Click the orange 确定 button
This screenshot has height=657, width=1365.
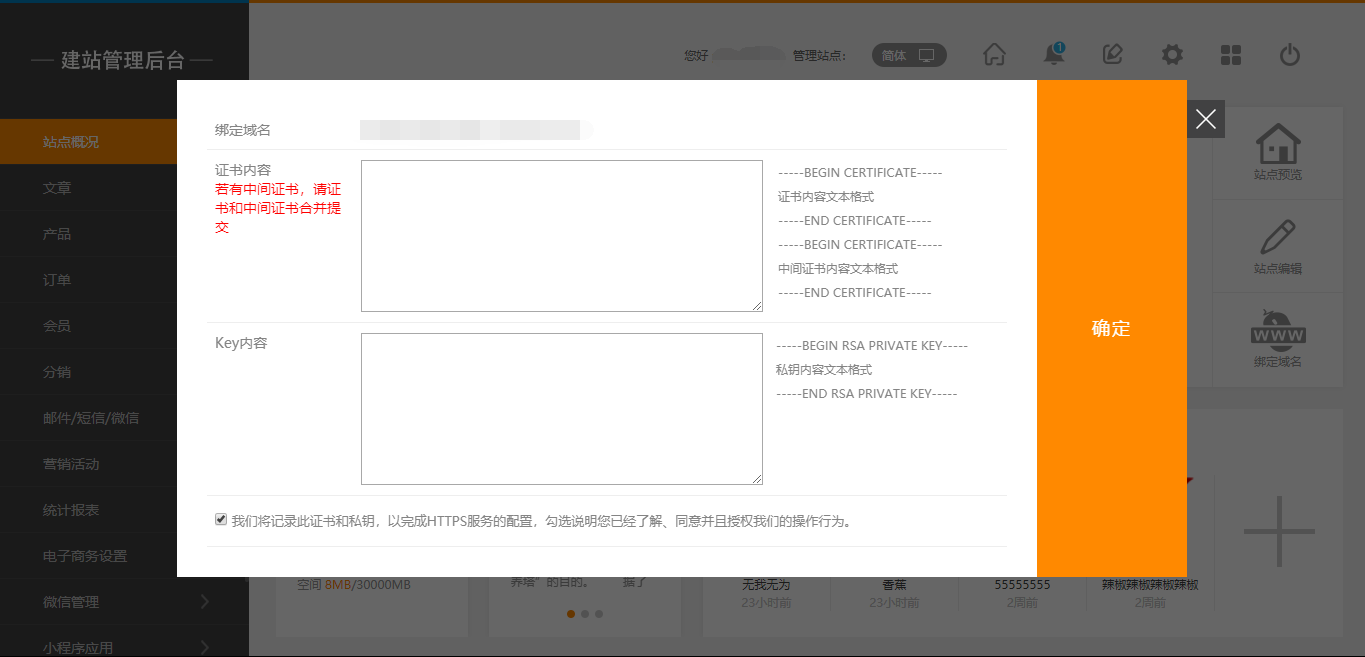point(1111,328)
